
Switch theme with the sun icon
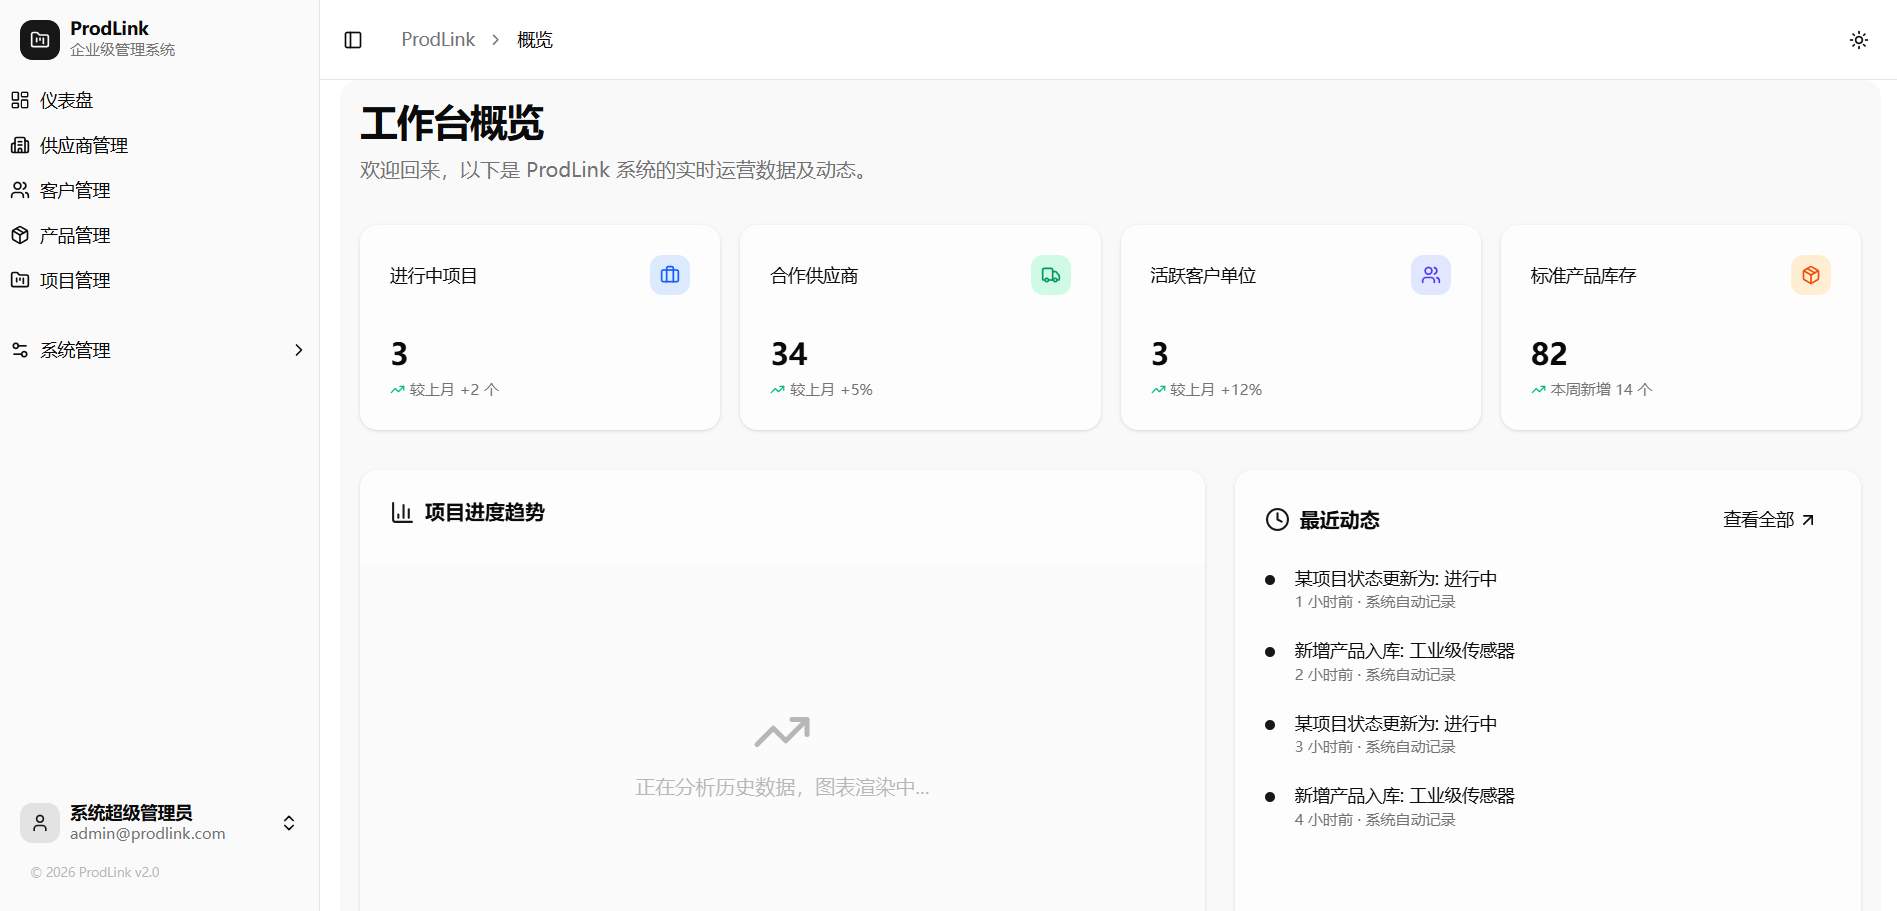pyautogui.click(x=1858, y=40)
